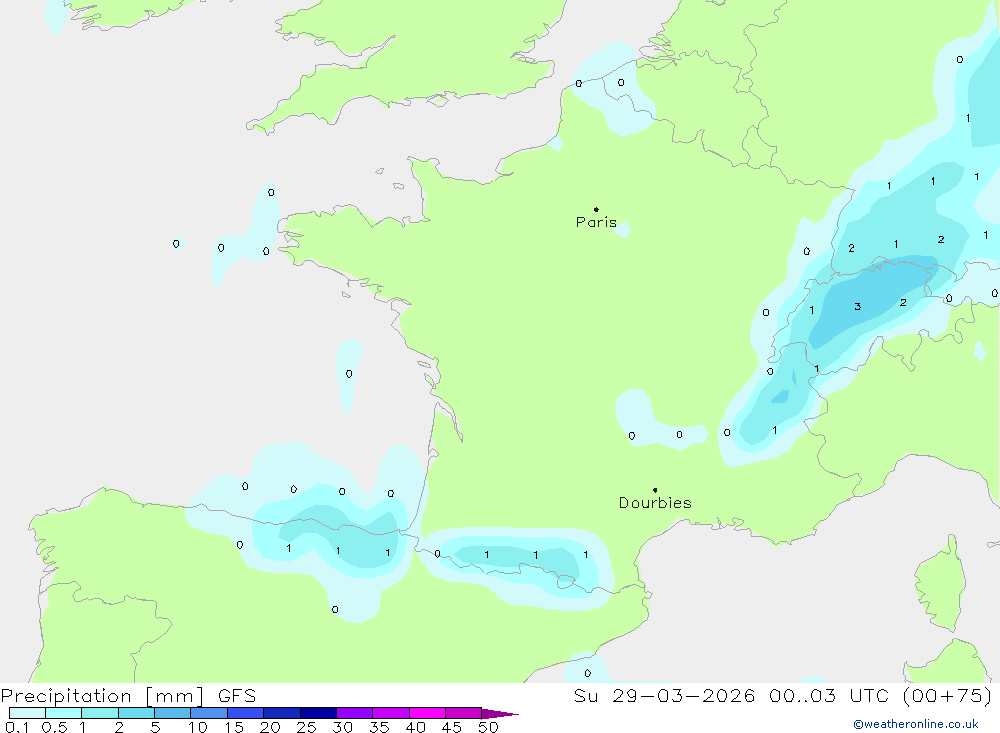1000x733 pixels.
Task: Select the black marker dot above Paris
Action: pyautogui.click(x=596, y=209)
